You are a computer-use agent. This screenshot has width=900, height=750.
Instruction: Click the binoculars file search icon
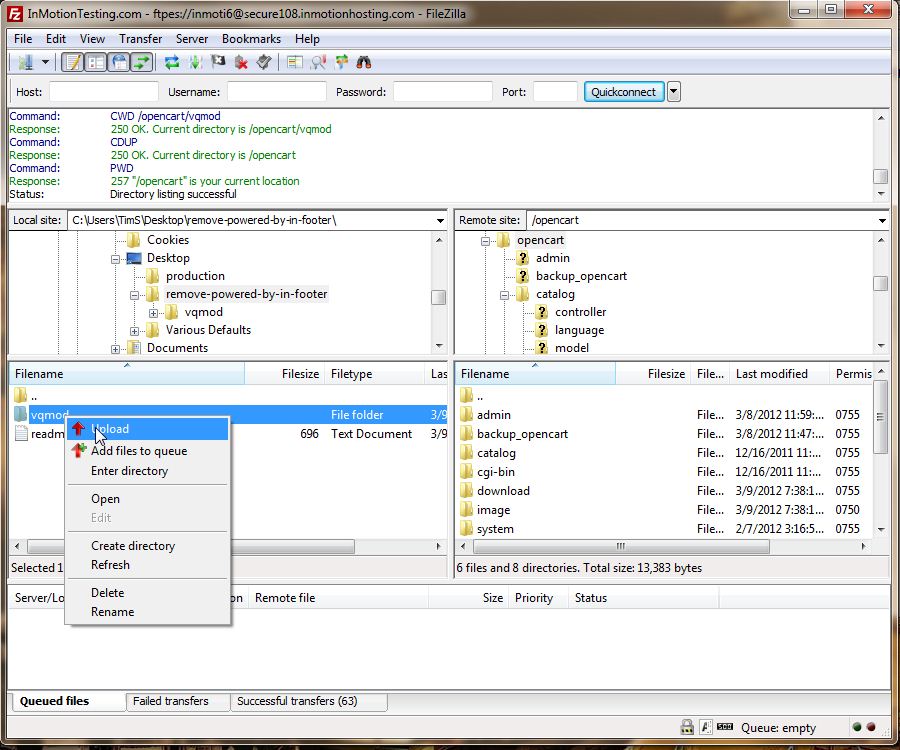pyautogui.click(x=364, y=62)
